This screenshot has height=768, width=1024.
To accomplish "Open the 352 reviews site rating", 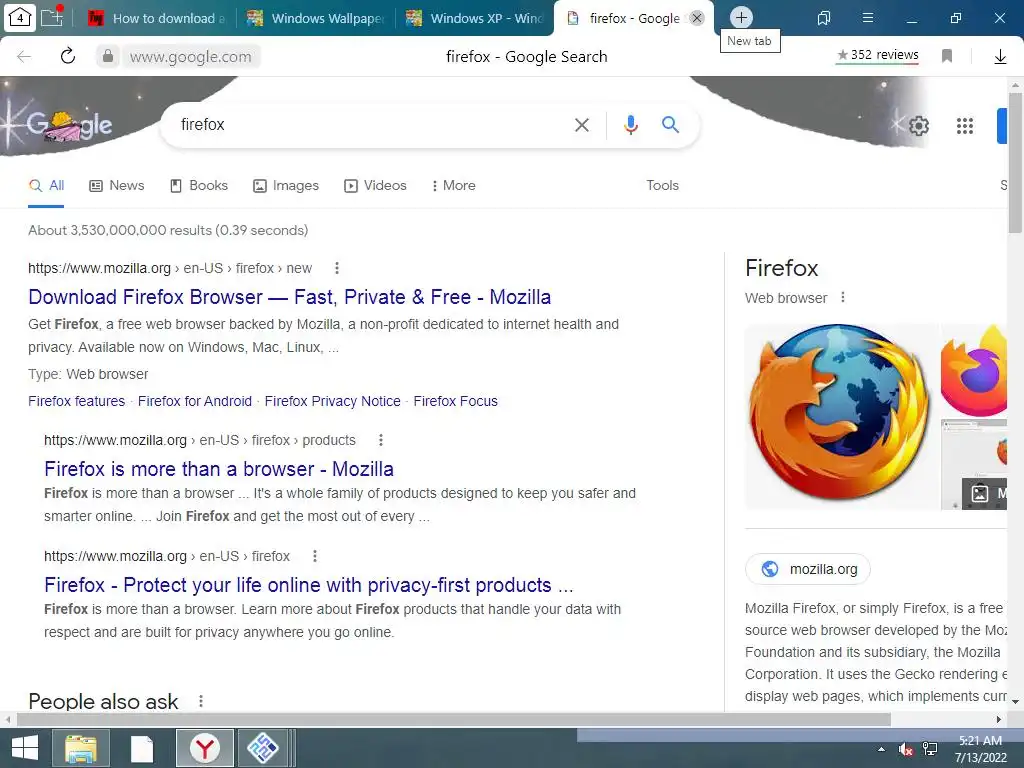I will pos(878,55).
